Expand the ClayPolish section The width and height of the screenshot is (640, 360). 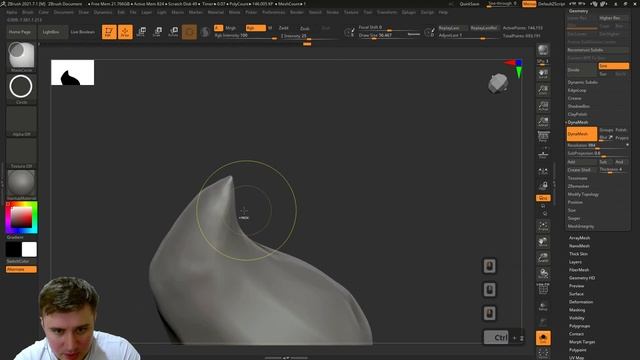click(x=577, y=114)
